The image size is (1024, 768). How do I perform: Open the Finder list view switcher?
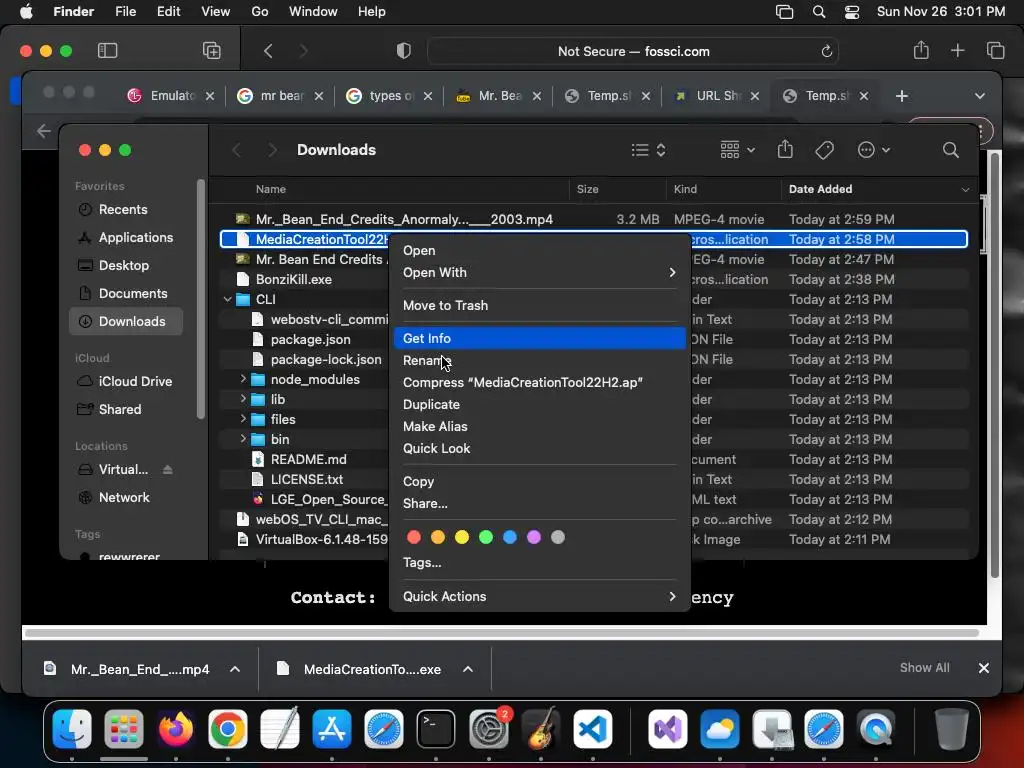pyautogui.click(x=648, y=150)
